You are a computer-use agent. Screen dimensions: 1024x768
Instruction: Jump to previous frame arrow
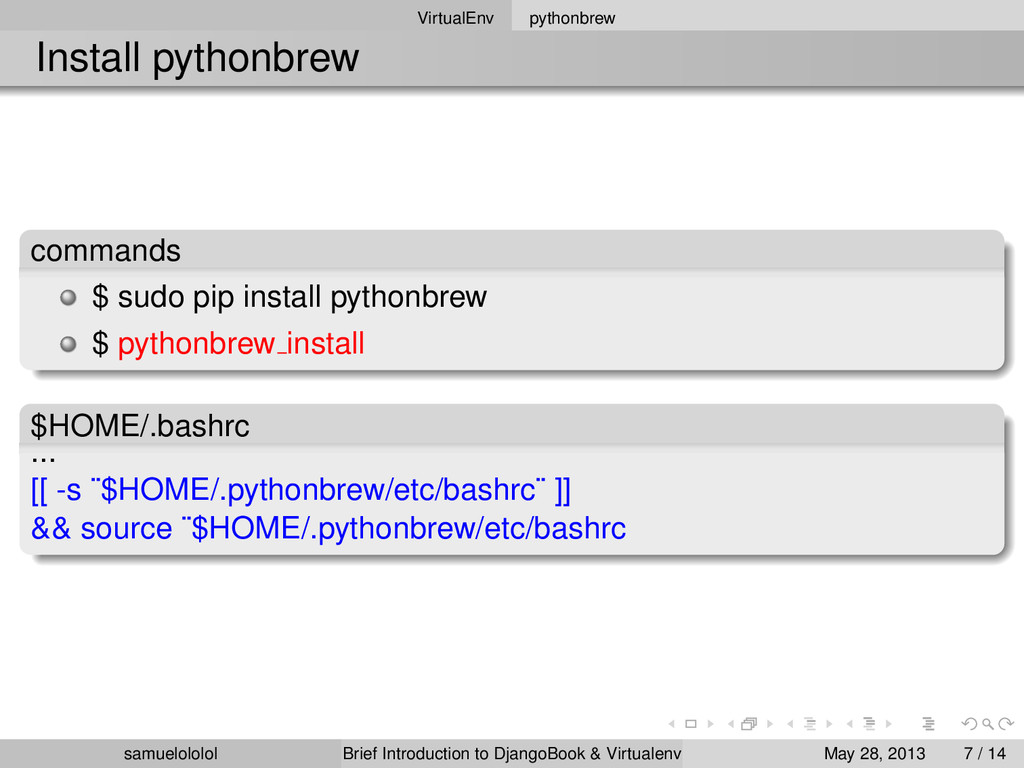coord(731,724)
